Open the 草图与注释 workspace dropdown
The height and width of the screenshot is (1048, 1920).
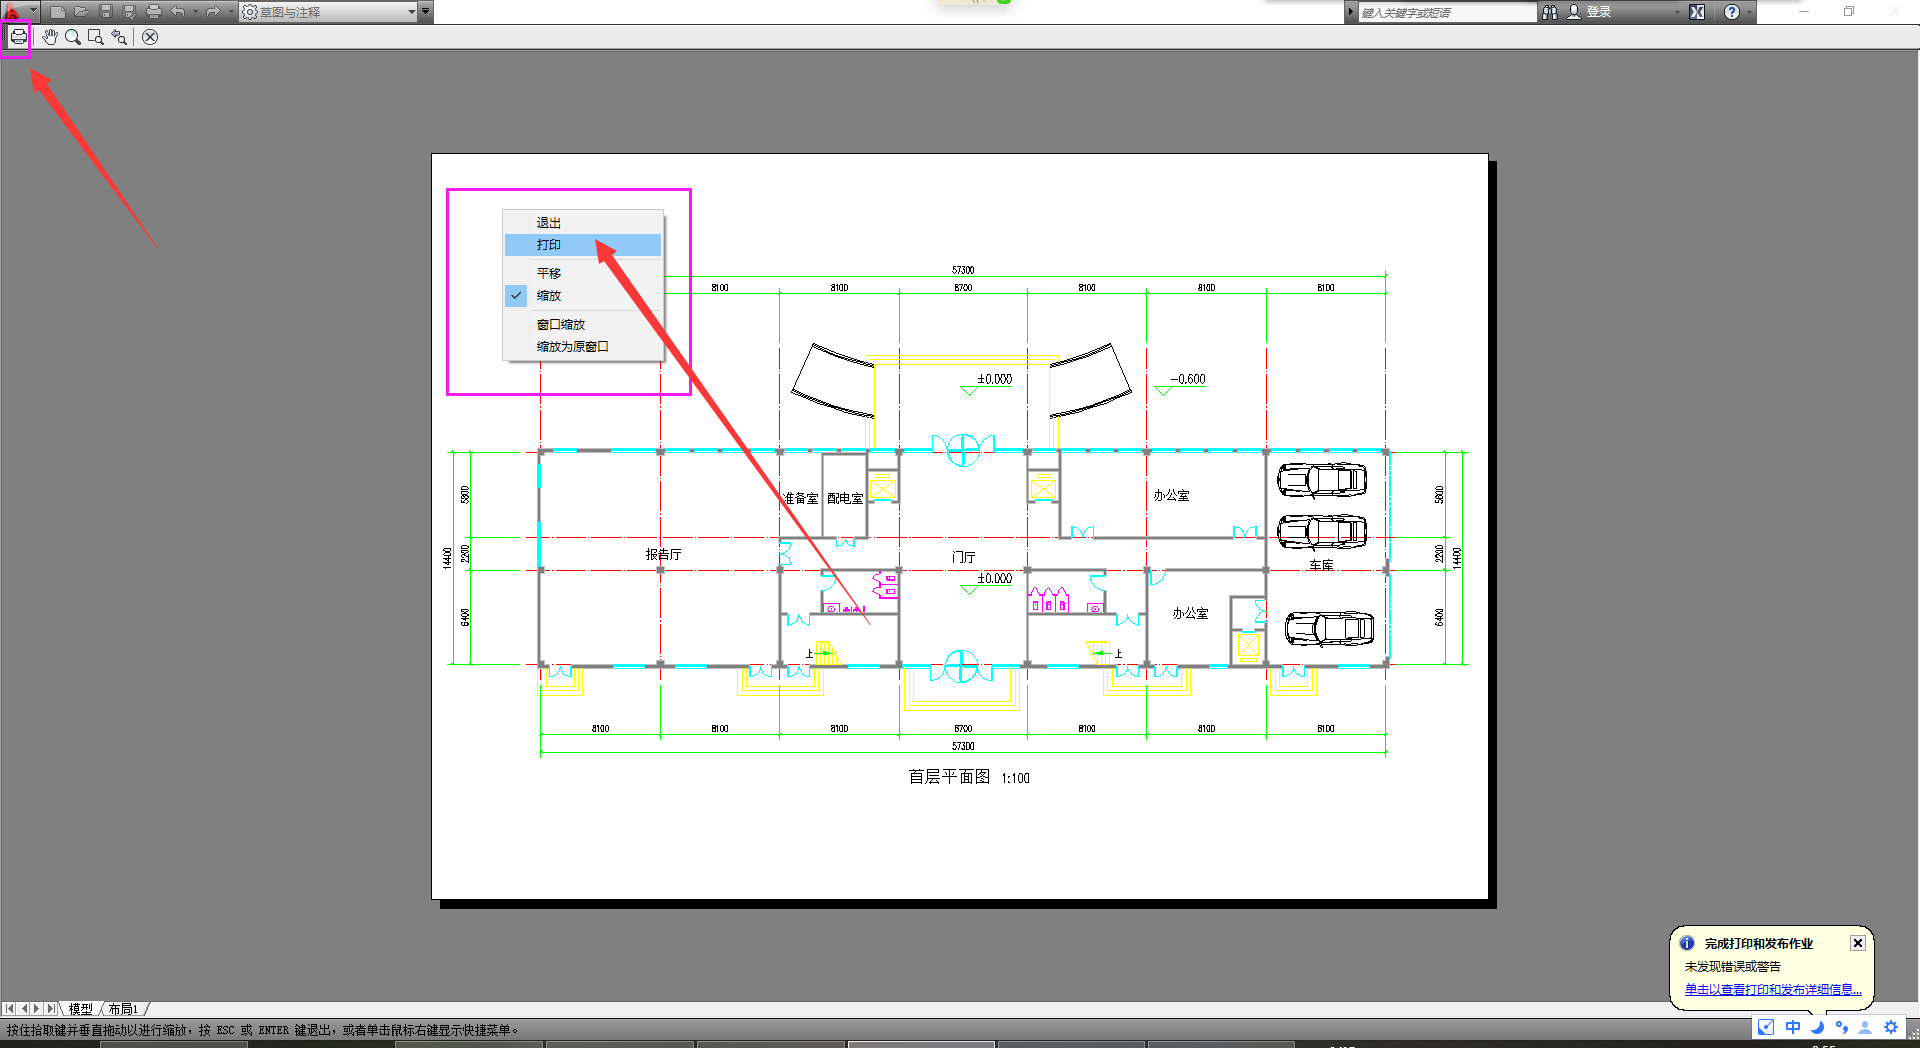329,12
